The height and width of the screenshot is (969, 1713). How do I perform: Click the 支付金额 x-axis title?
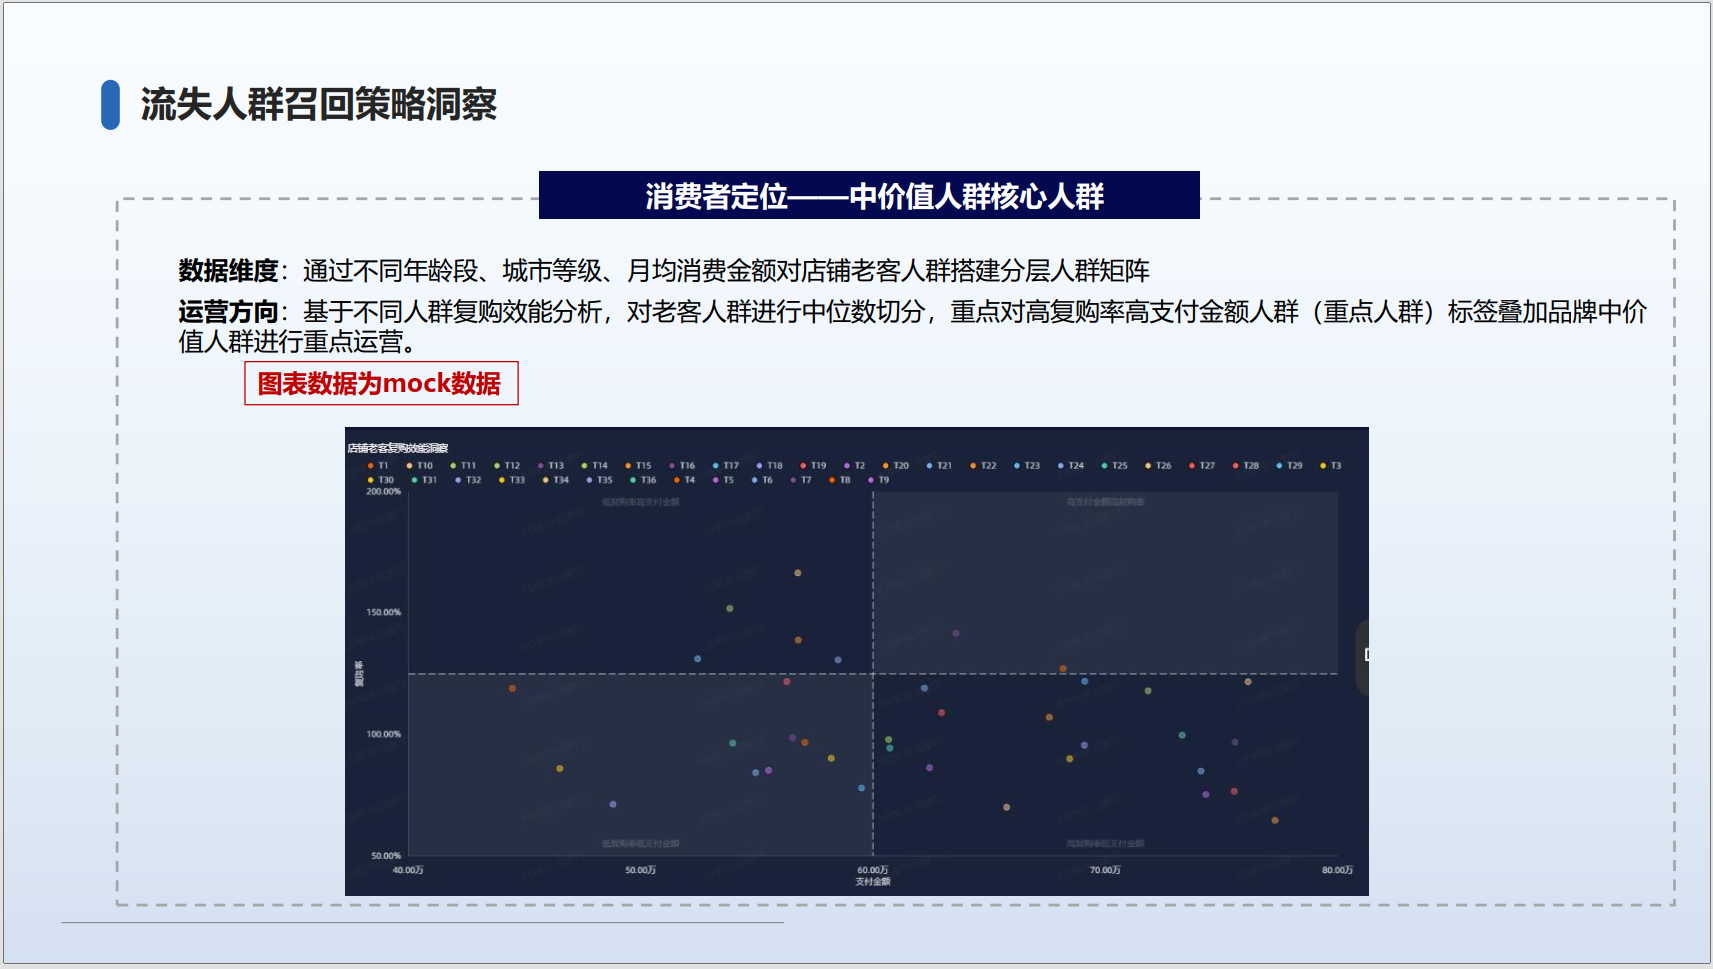(873, 882)
